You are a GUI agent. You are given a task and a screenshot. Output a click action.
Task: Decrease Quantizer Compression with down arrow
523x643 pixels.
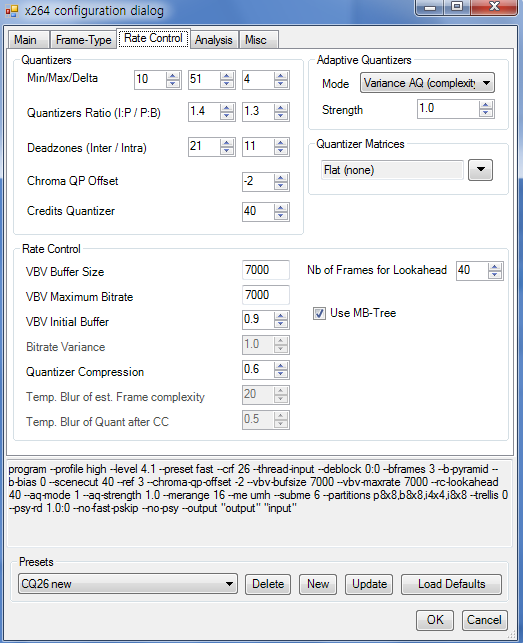point(281,374)
